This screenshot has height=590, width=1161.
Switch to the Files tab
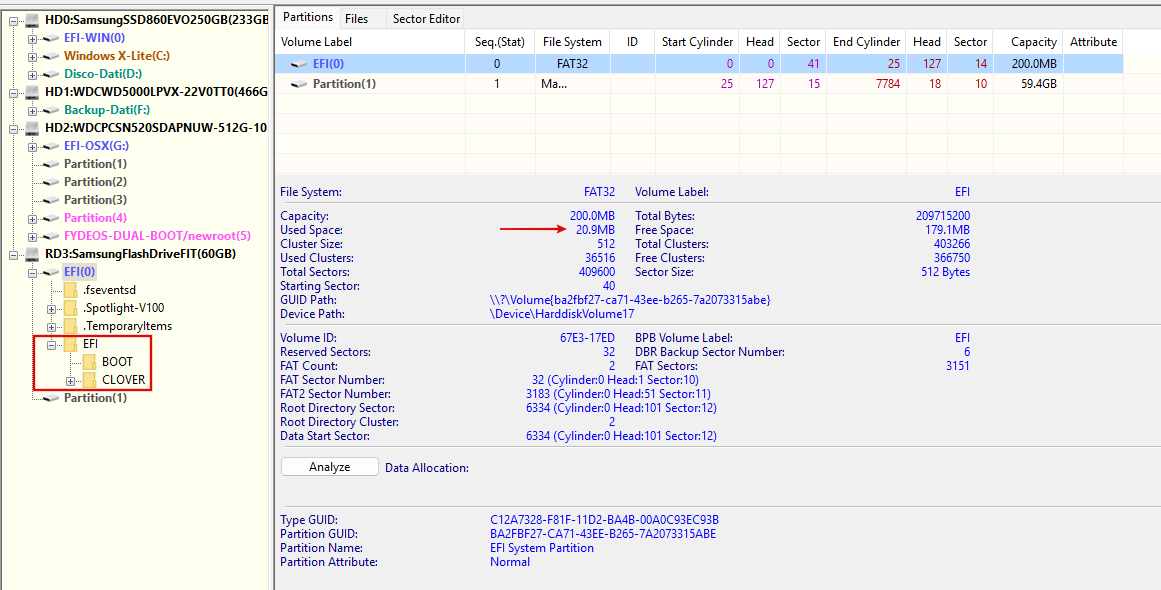click(356, 18)
